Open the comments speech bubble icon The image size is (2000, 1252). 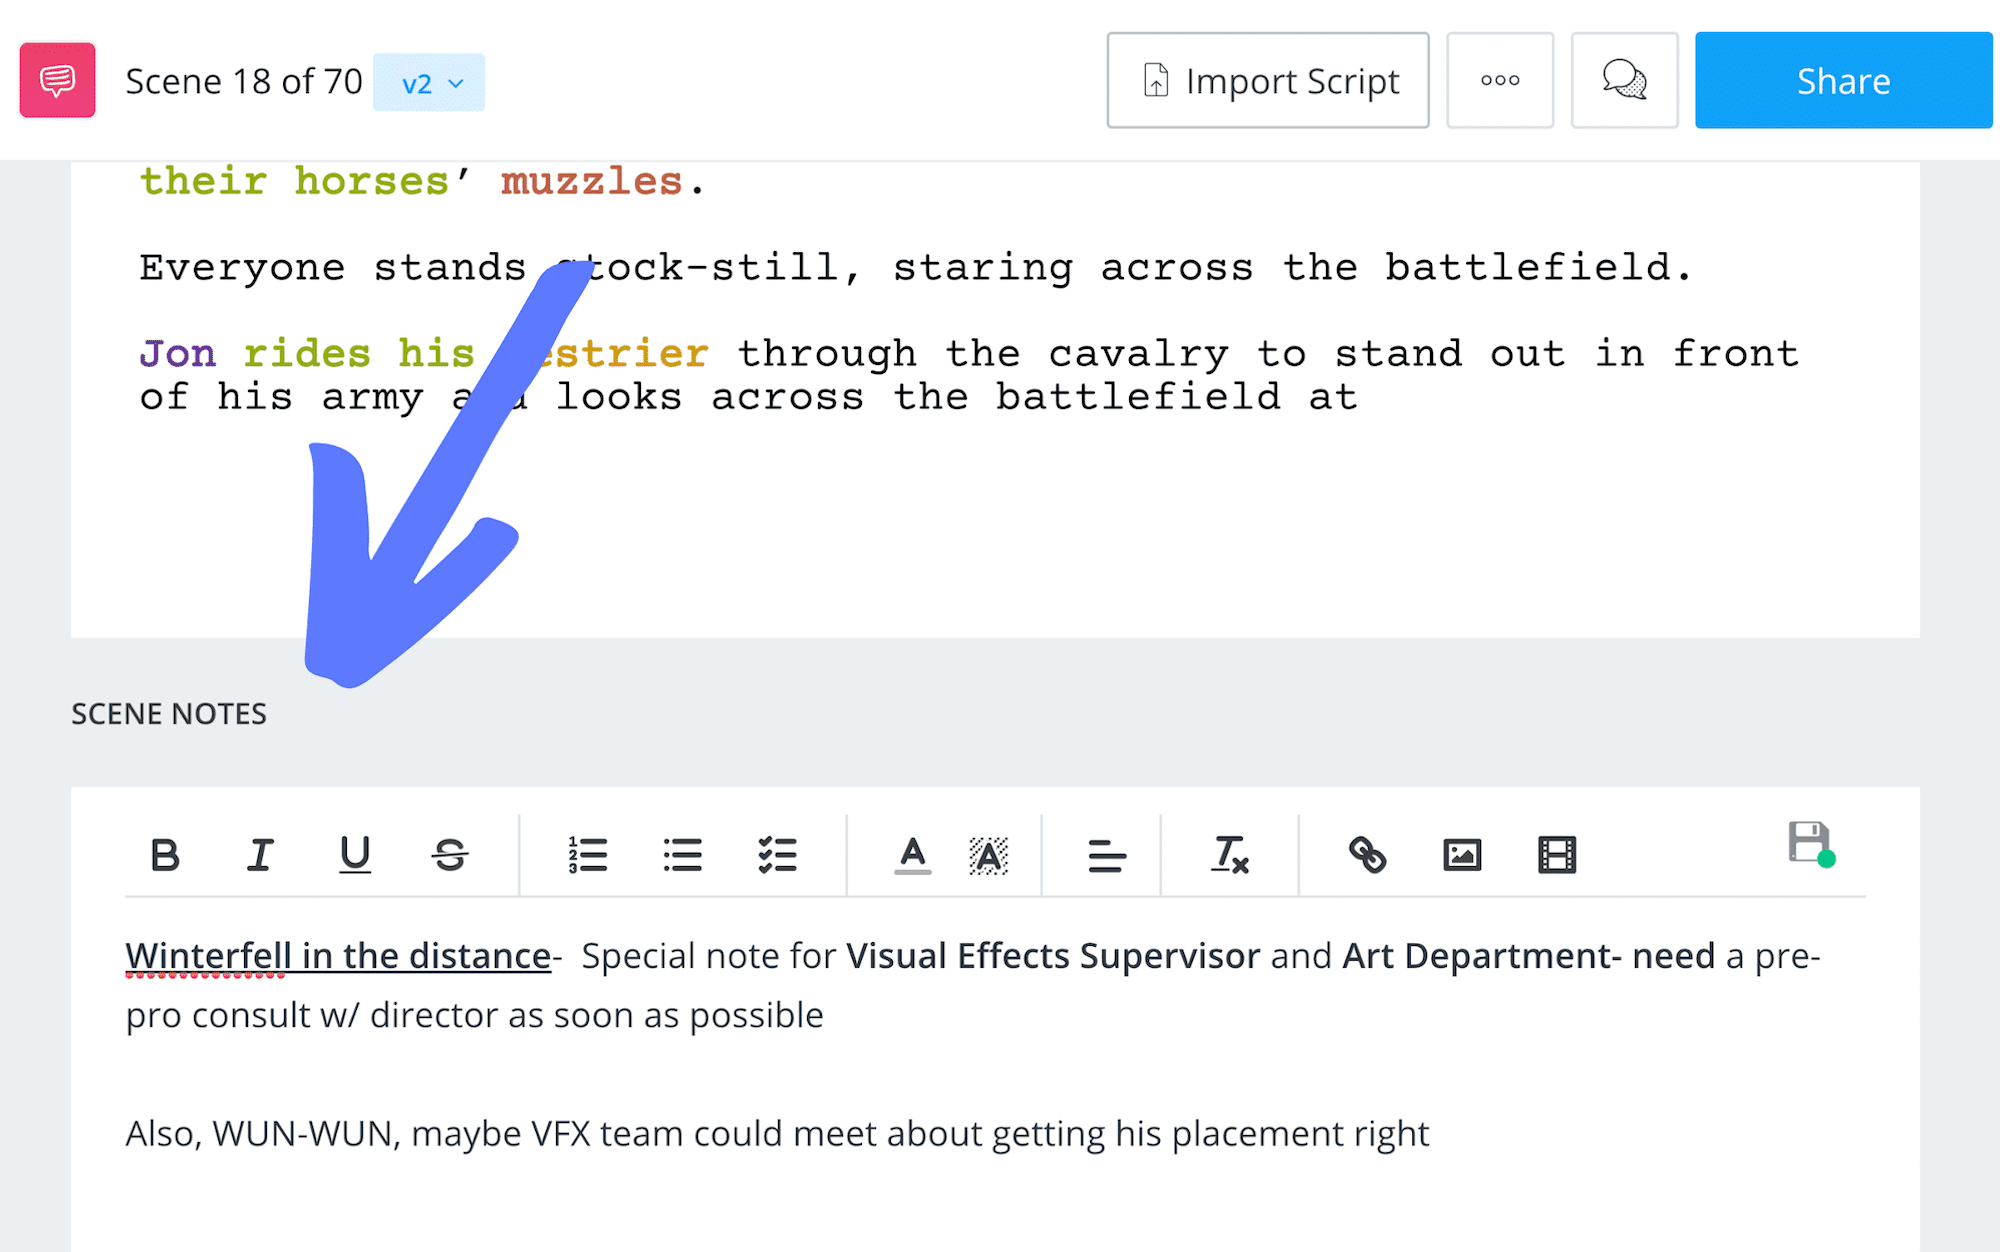coord(1624,80)
